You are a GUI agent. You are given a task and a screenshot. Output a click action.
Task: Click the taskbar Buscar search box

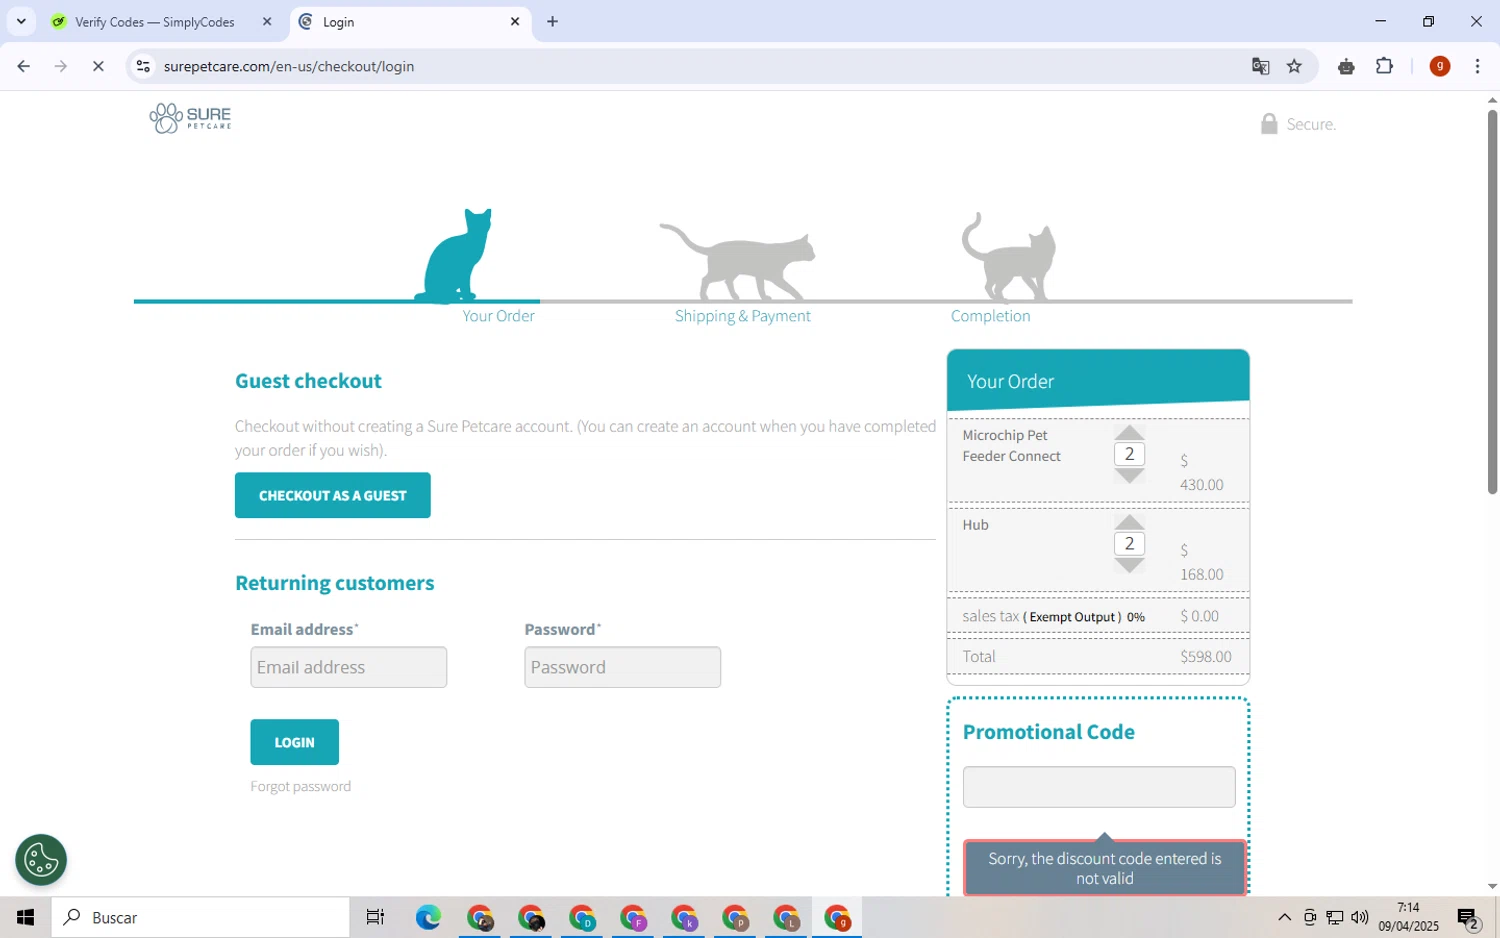201,917
